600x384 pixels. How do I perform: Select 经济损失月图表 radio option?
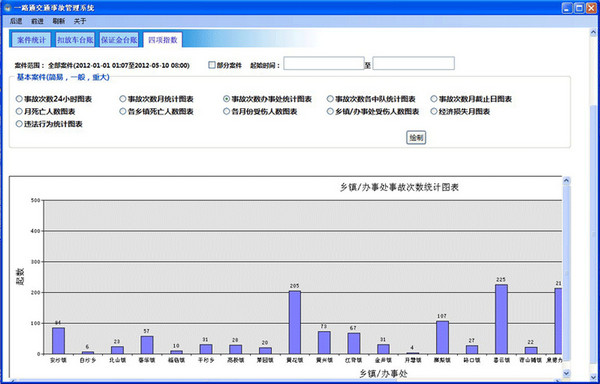434,112
